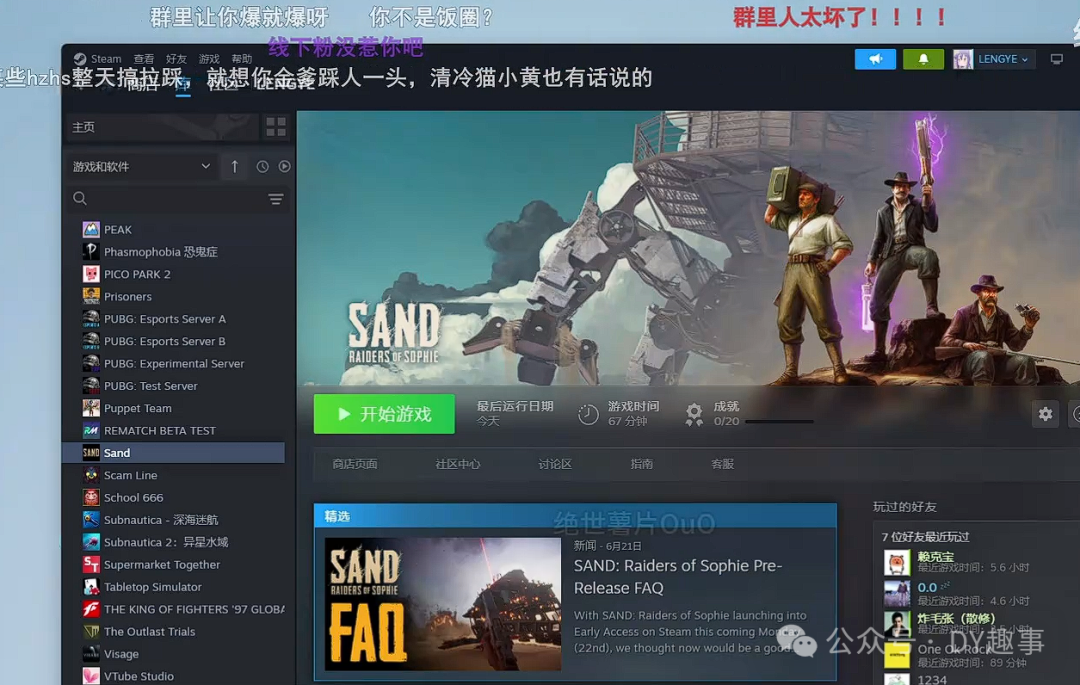Click the megaphone announcements button
The image size is (1080, 685).
click(875, 59)
